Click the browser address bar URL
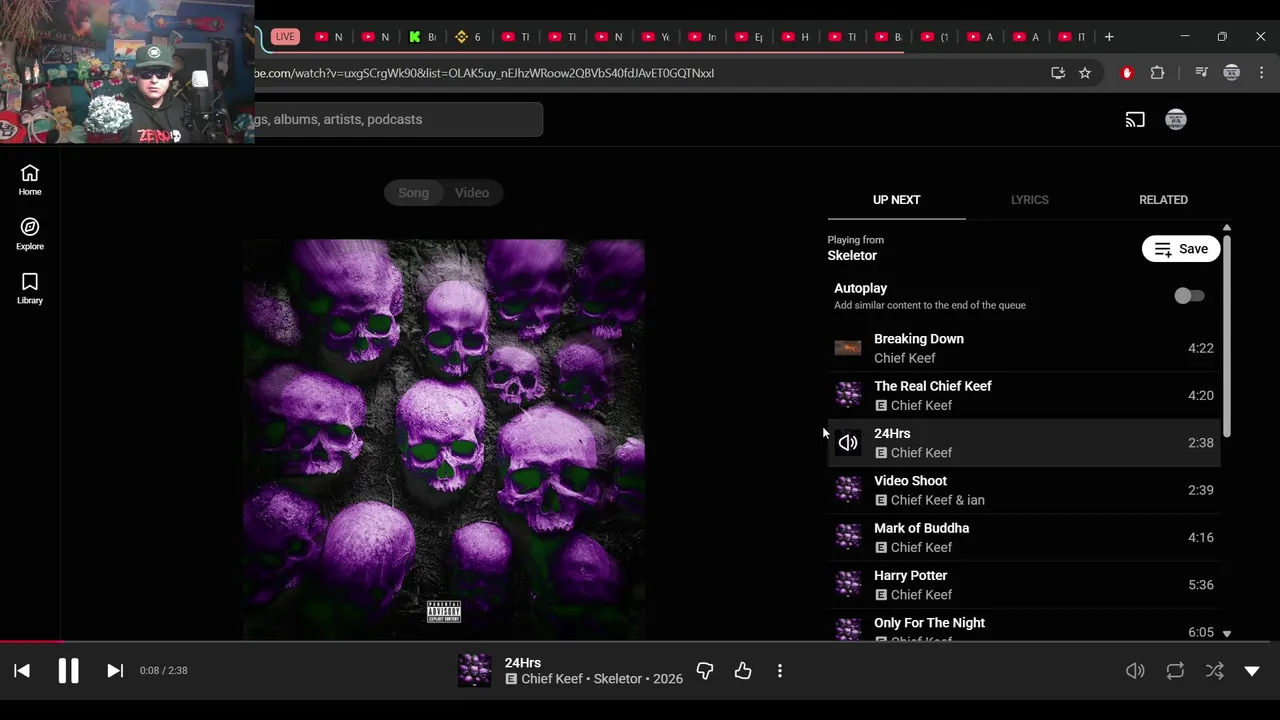1280x720 pixels. (x=484, y=73)
